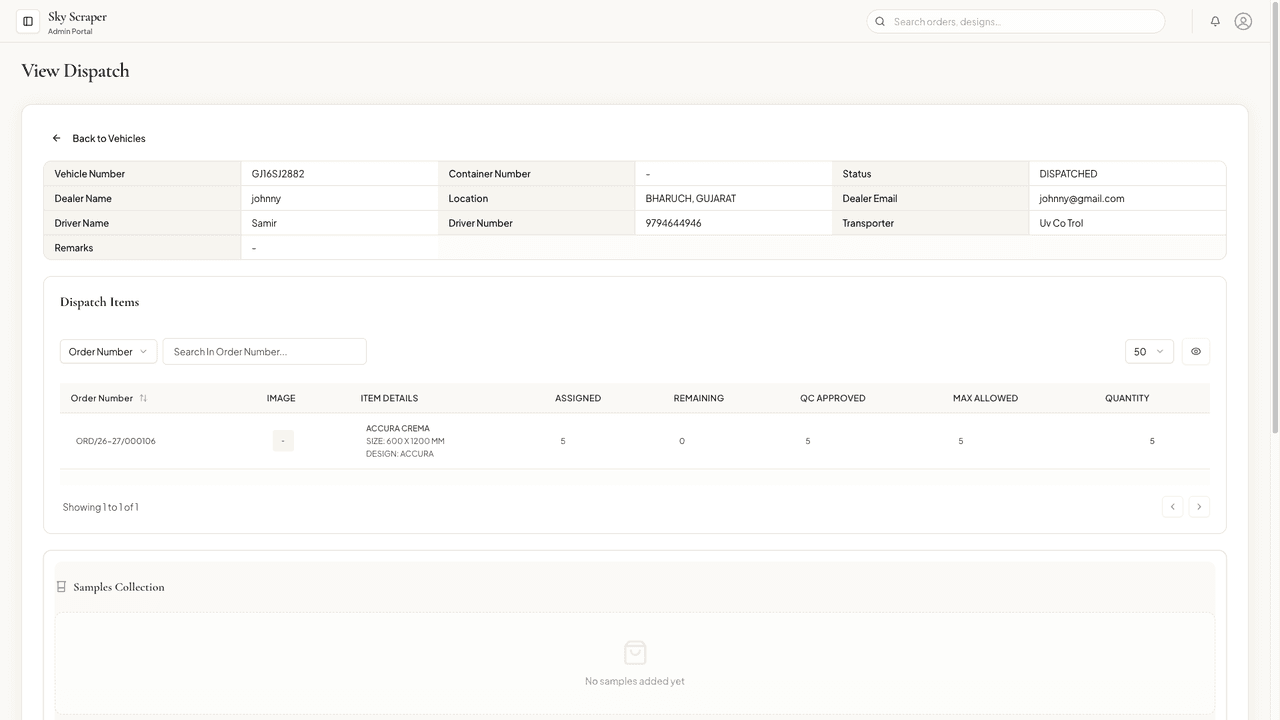Select order ORD/26-27/000106 cell
This screenshot has height=720, width=1280.
pos(116,441)
